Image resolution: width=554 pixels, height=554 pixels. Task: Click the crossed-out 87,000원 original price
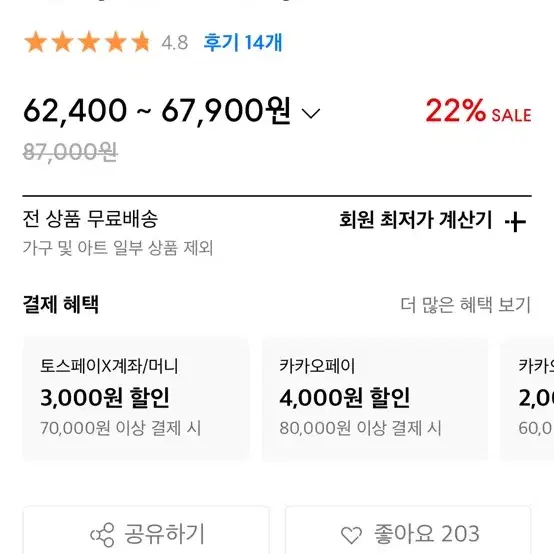coord(70,152)
